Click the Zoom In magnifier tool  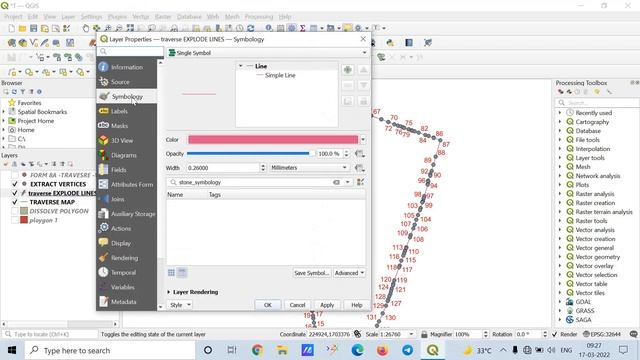tap(108, 28)
